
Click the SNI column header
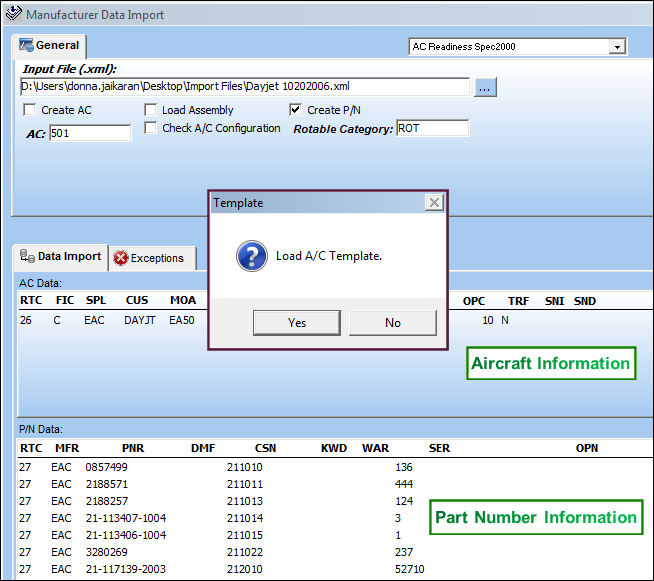554,301
